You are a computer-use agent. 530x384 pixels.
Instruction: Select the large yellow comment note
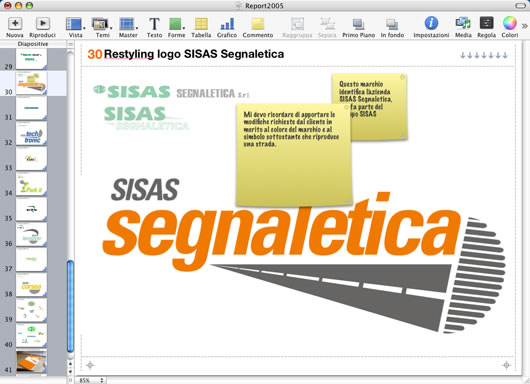click(x=294, y=155)
